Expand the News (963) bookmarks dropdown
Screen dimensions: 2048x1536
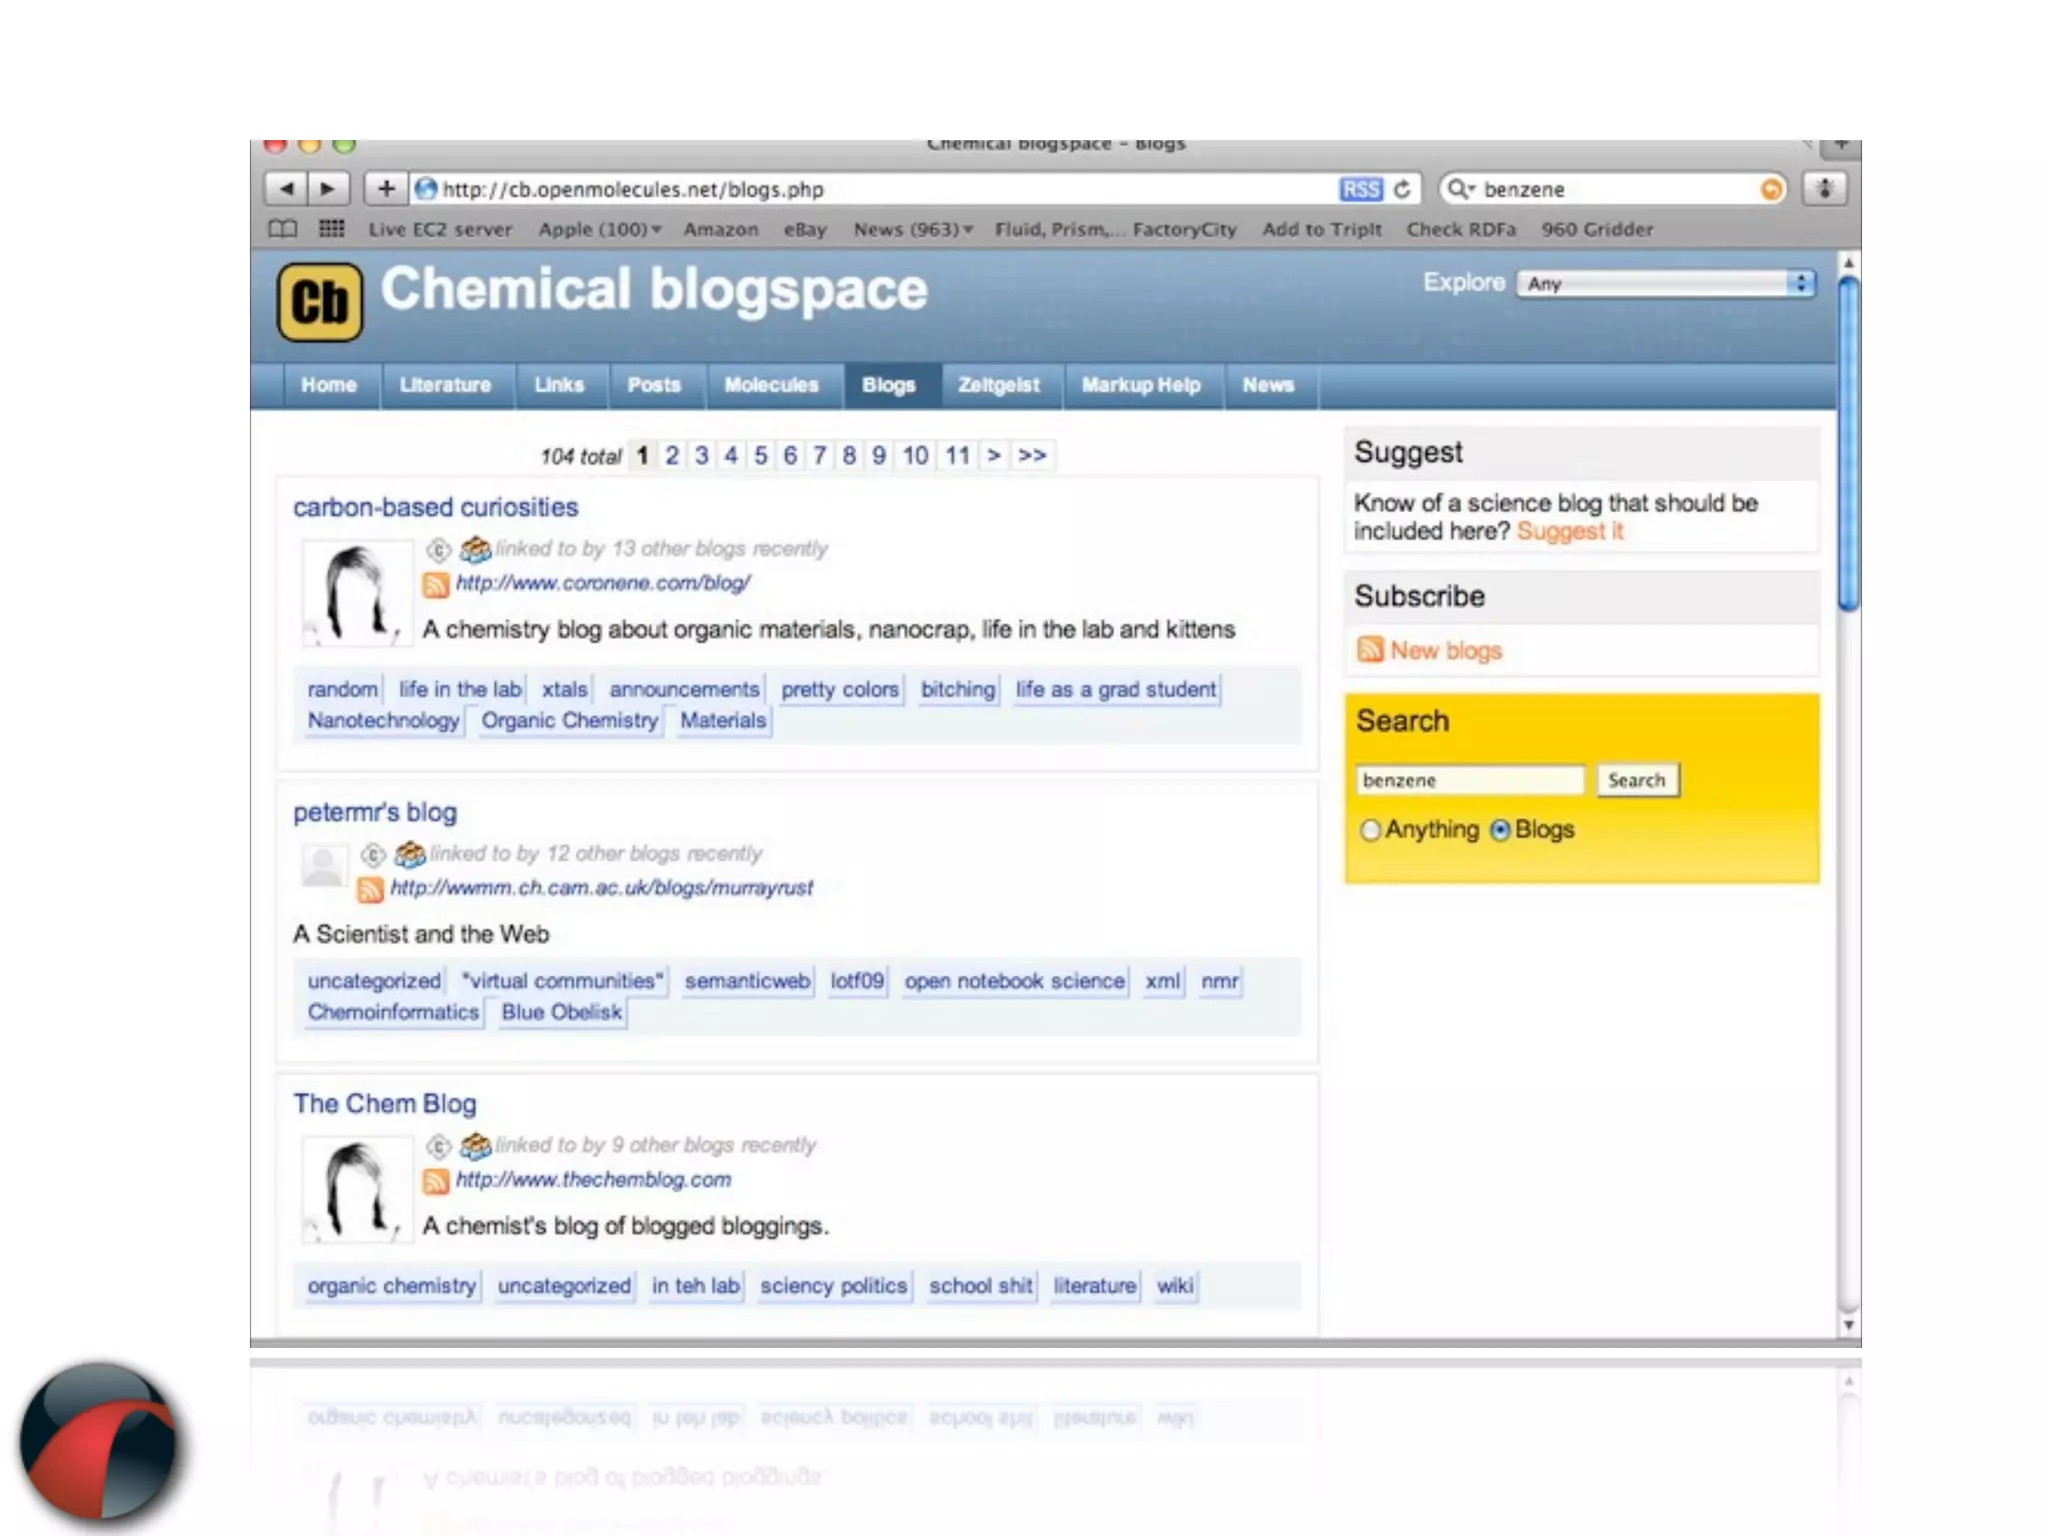click(912, 229)
